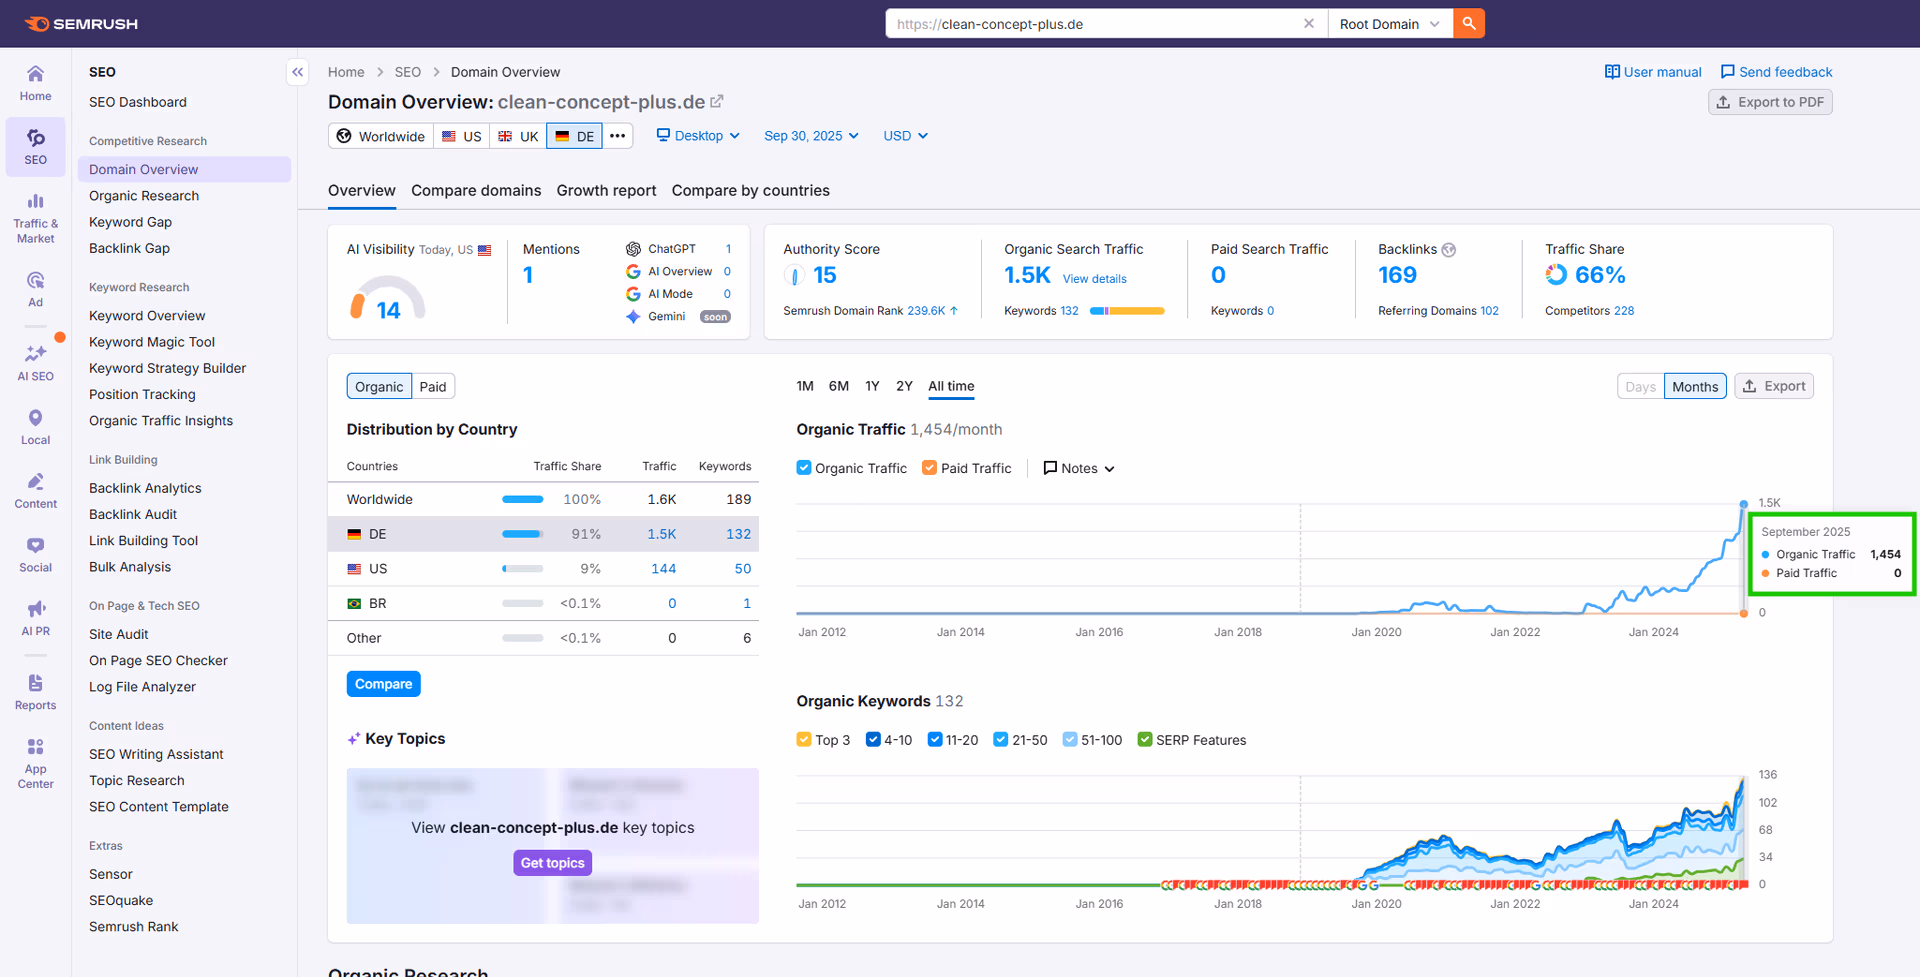Click the Get topics button
Viewport: 1920px width, 977px height.
[552, 862]
